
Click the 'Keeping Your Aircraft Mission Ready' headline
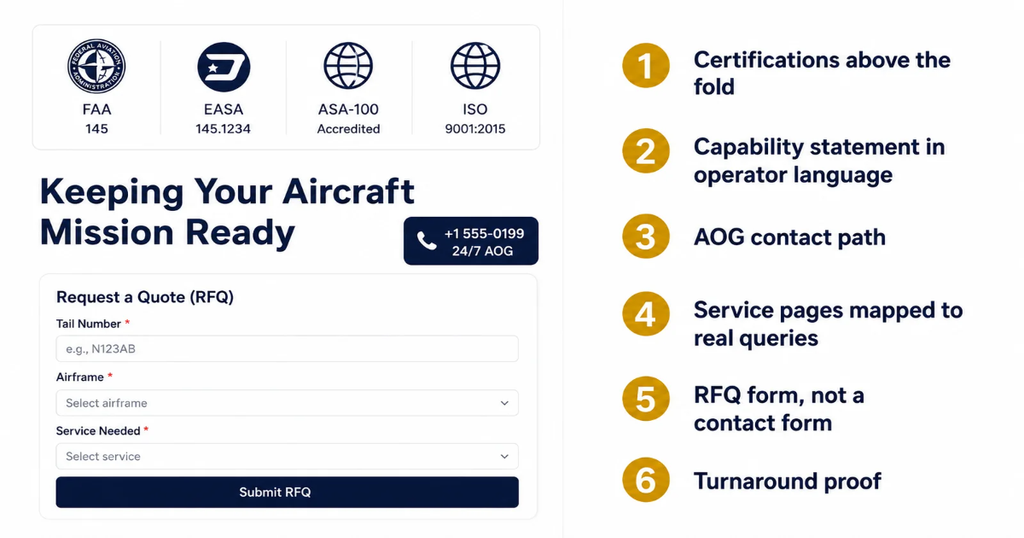coord(227,212)
